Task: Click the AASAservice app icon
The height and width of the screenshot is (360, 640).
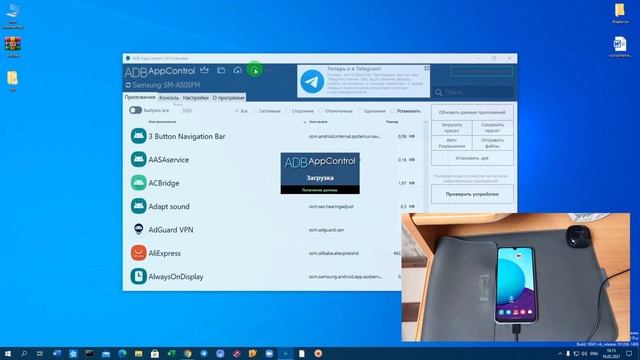Action: click(x=138, y=159)
